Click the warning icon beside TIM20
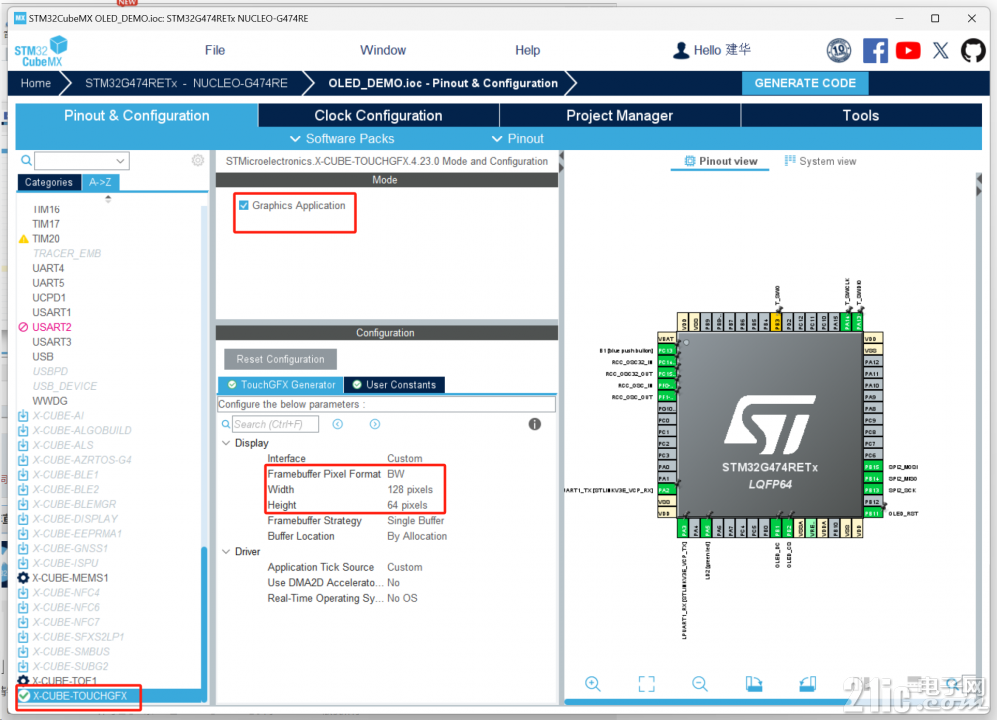997x720 pixels. point(24,239)
